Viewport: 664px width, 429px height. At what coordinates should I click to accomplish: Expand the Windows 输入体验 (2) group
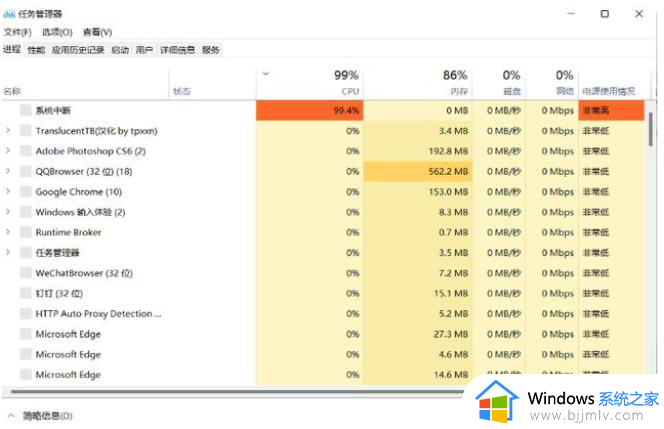pyautogui.click(x=8, y=212)
